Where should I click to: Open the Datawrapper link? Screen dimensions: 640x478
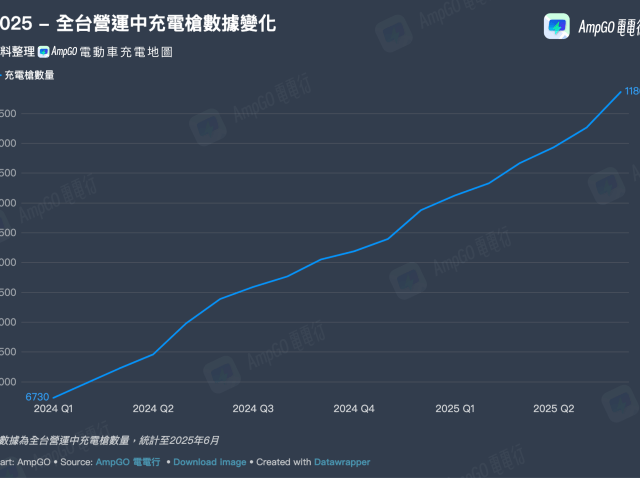[x=342, y=462]
